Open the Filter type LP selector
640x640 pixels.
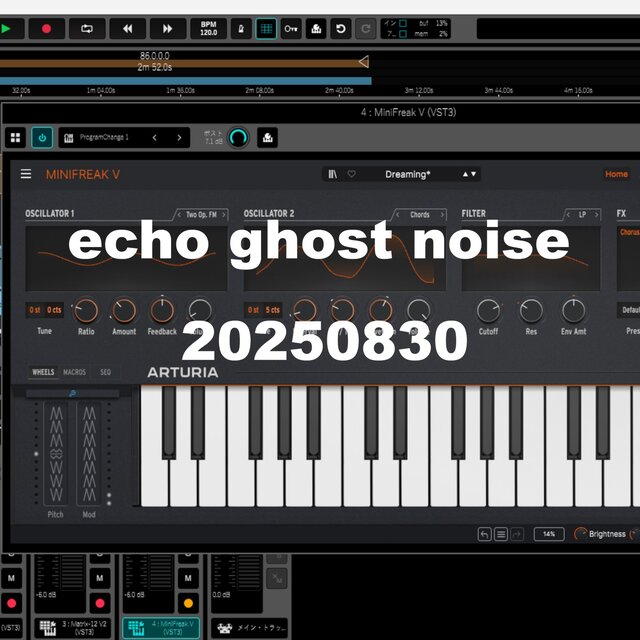(x=581, y=214)
